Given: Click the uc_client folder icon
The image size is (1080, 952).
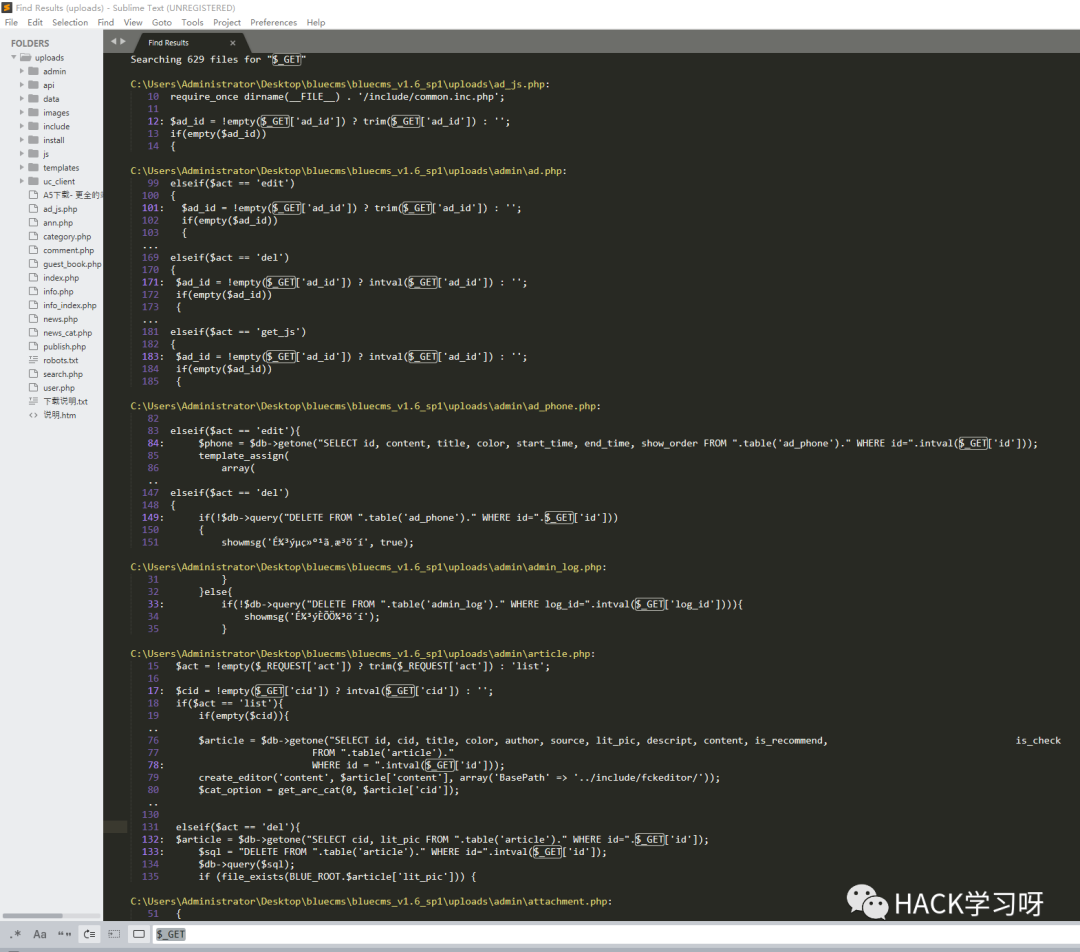Looking at the screenshot, I should point(33,181).
